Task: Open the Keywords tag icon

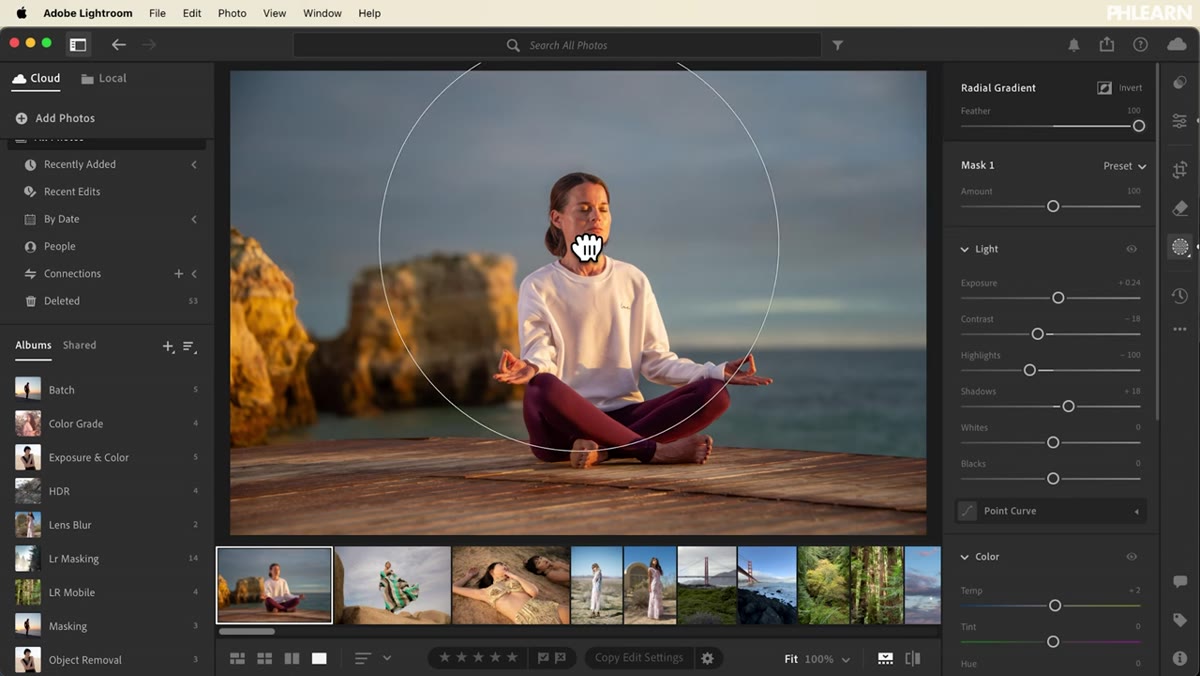Action: click(1180, 621)
